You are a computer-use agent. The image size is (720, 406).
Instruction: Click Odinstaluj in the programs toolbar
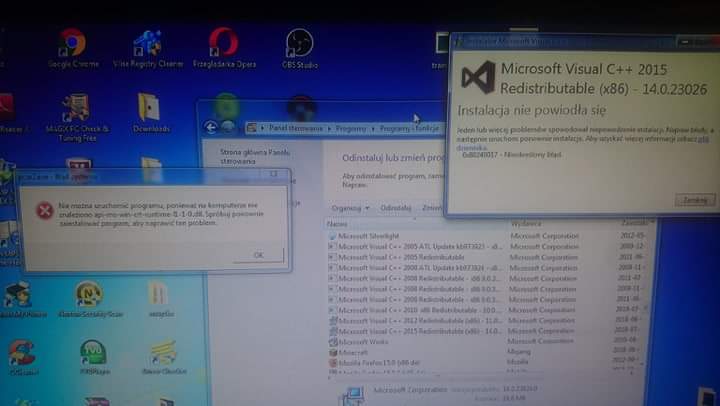pyautogui.click(x=395, y=208)
